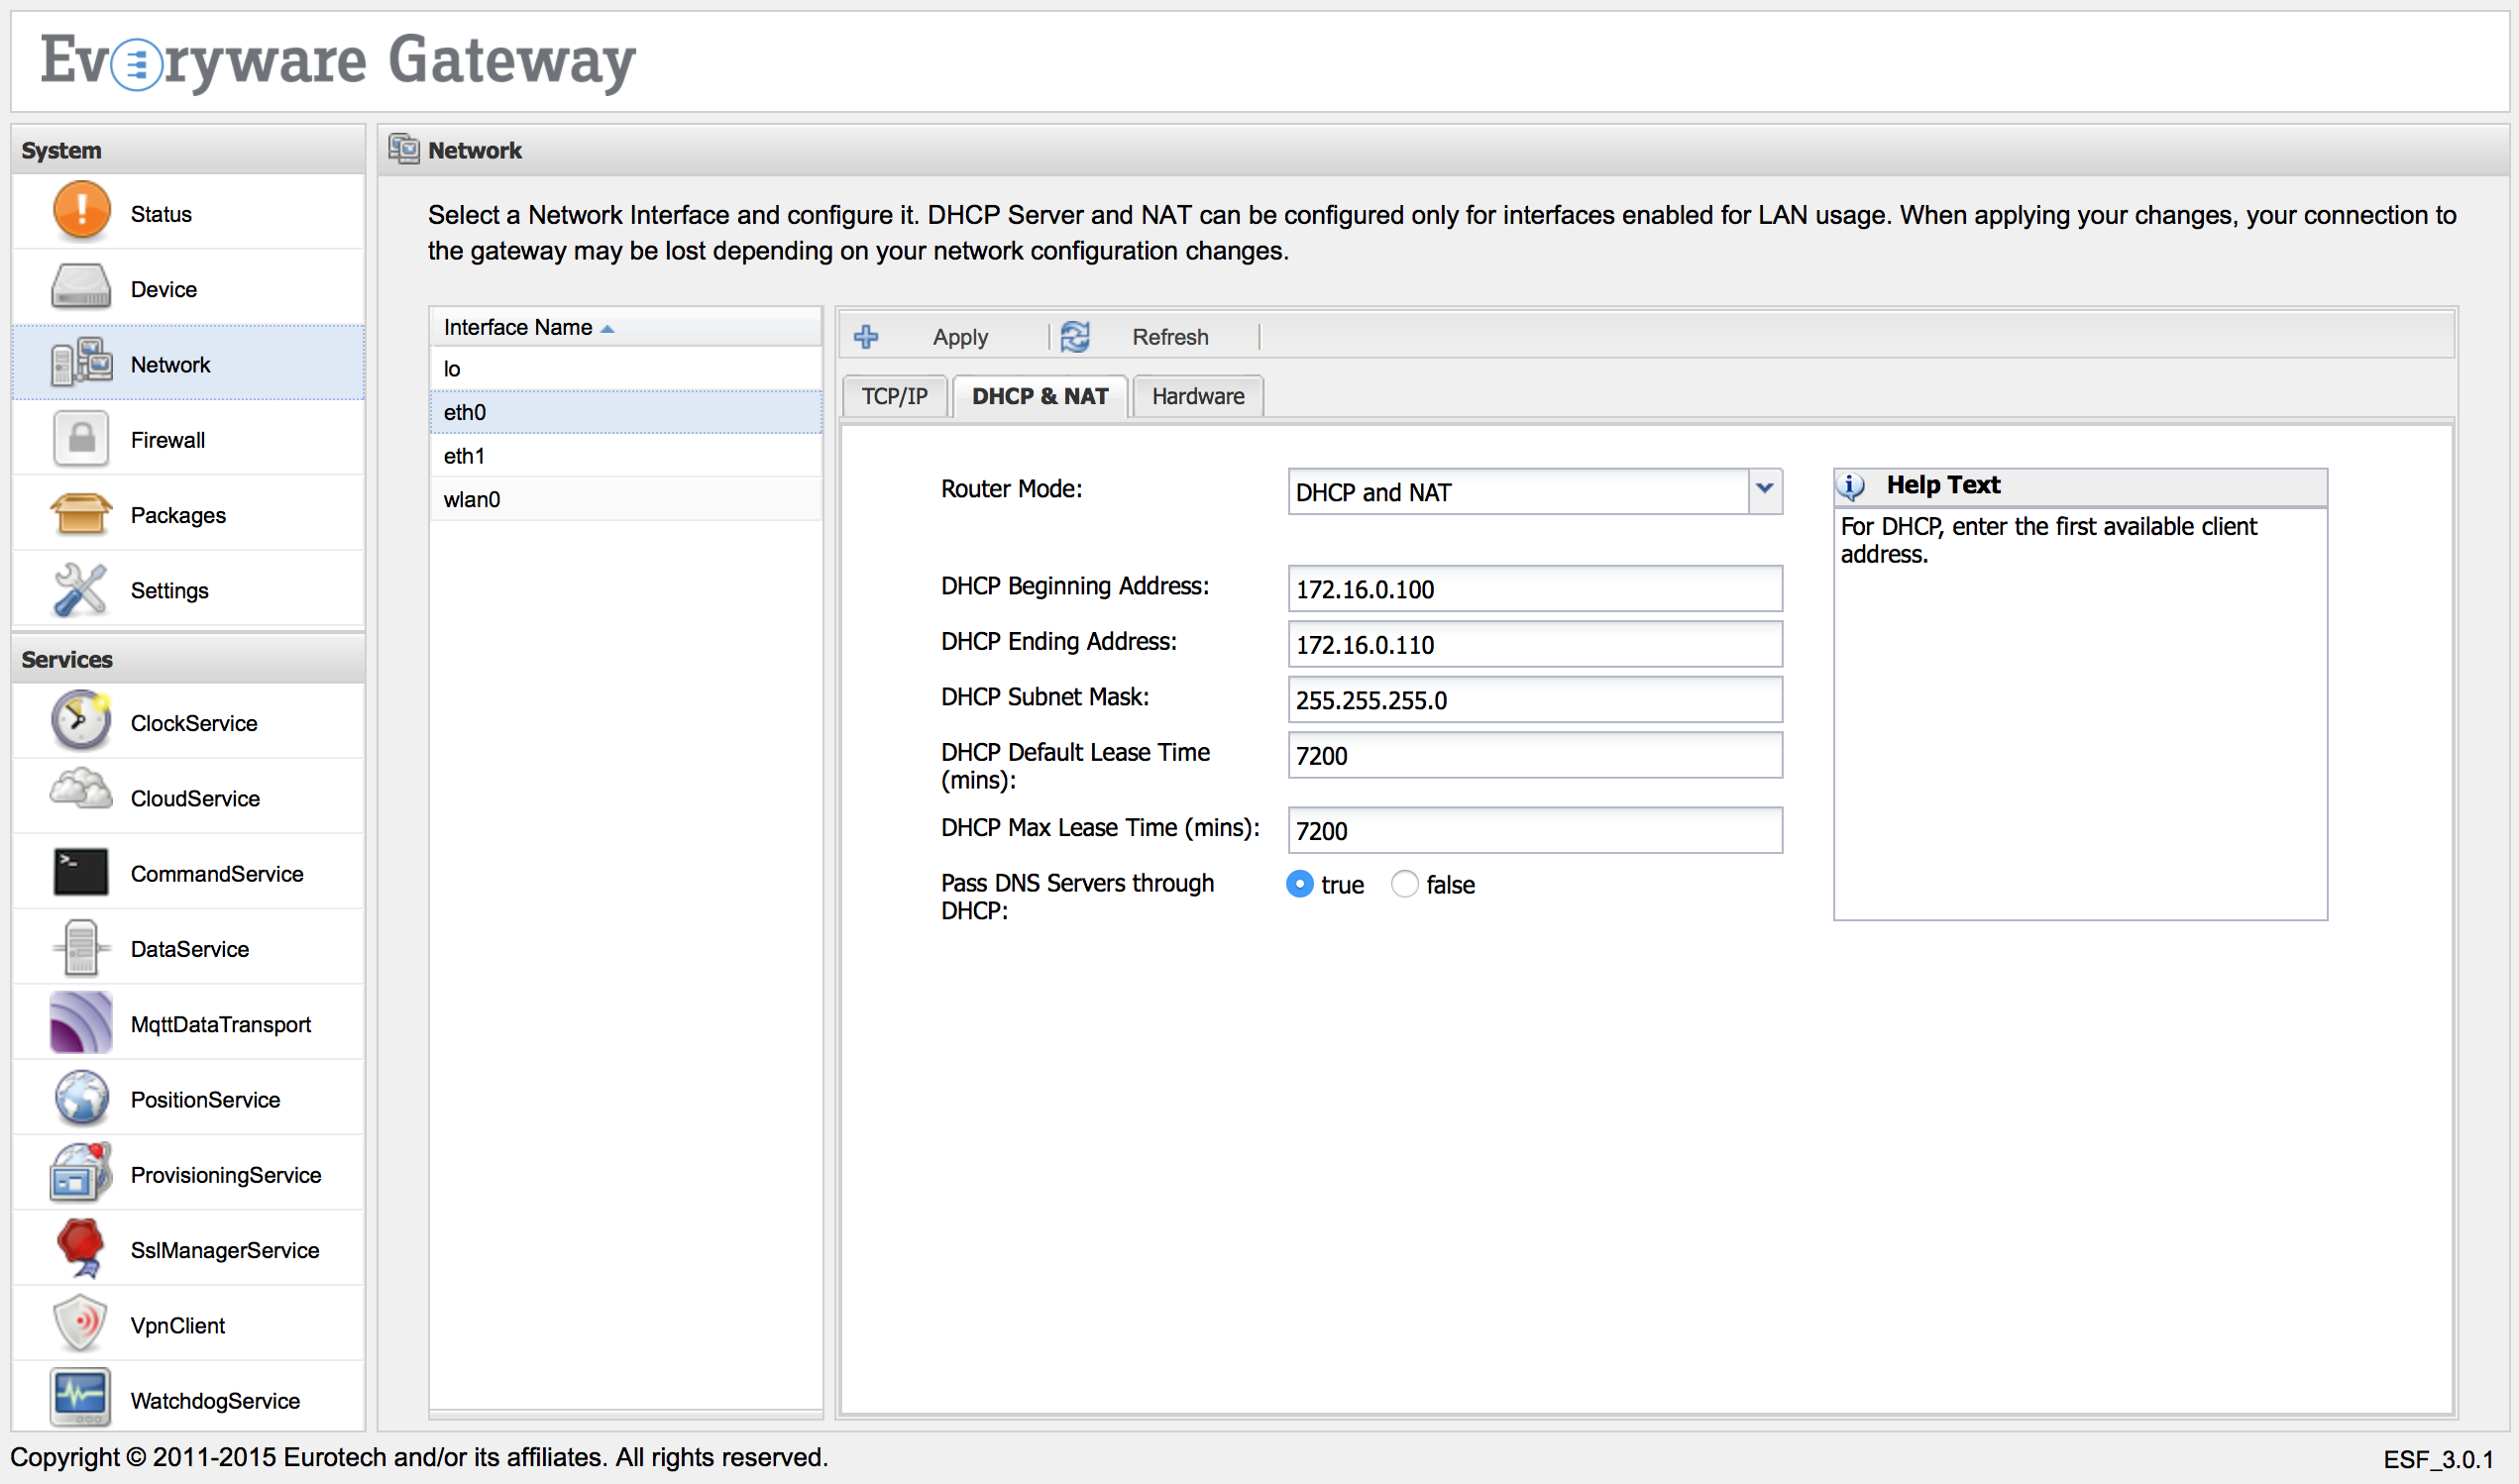
Task: Click the ESF_3.0.1 version text
Action: 2438,1459
